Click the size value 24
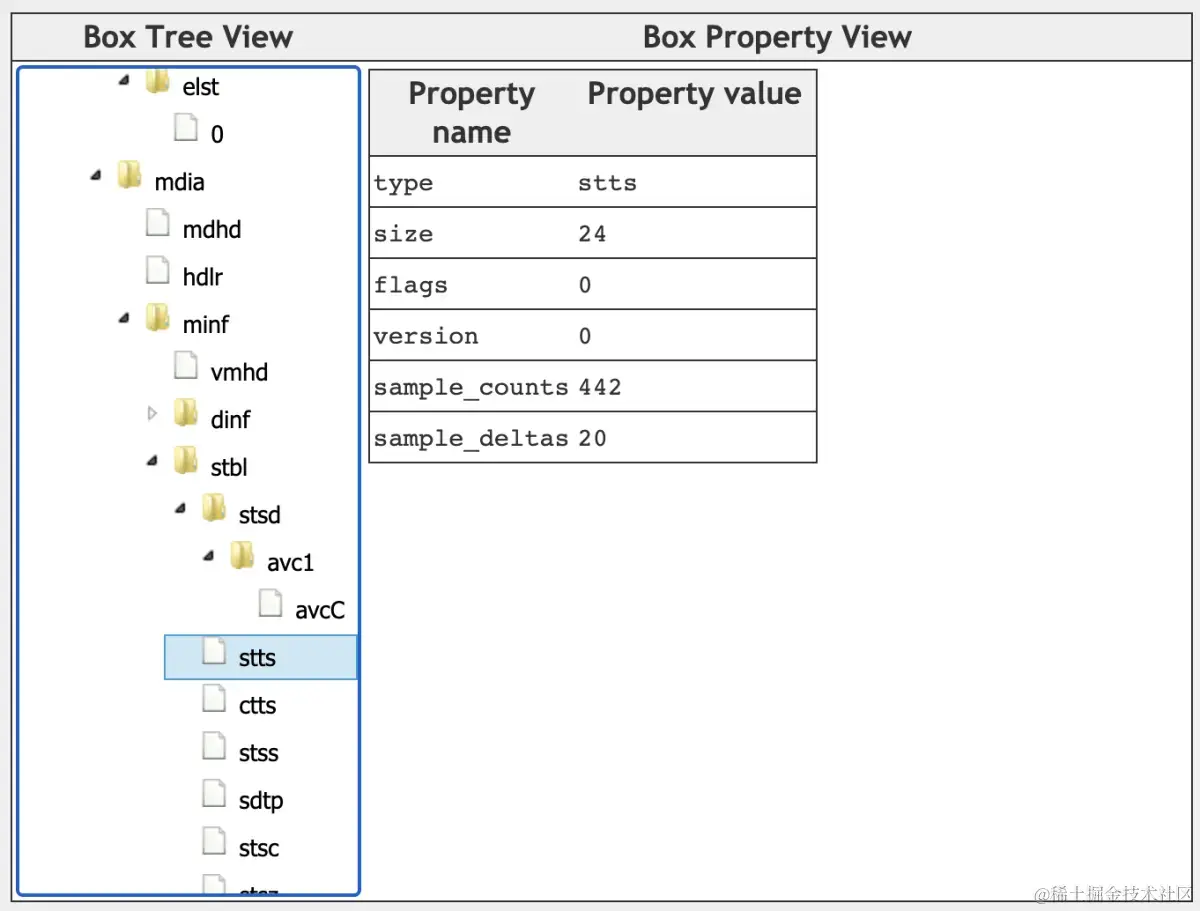This screenshot has width=1200, height=911. pos(592,234)
